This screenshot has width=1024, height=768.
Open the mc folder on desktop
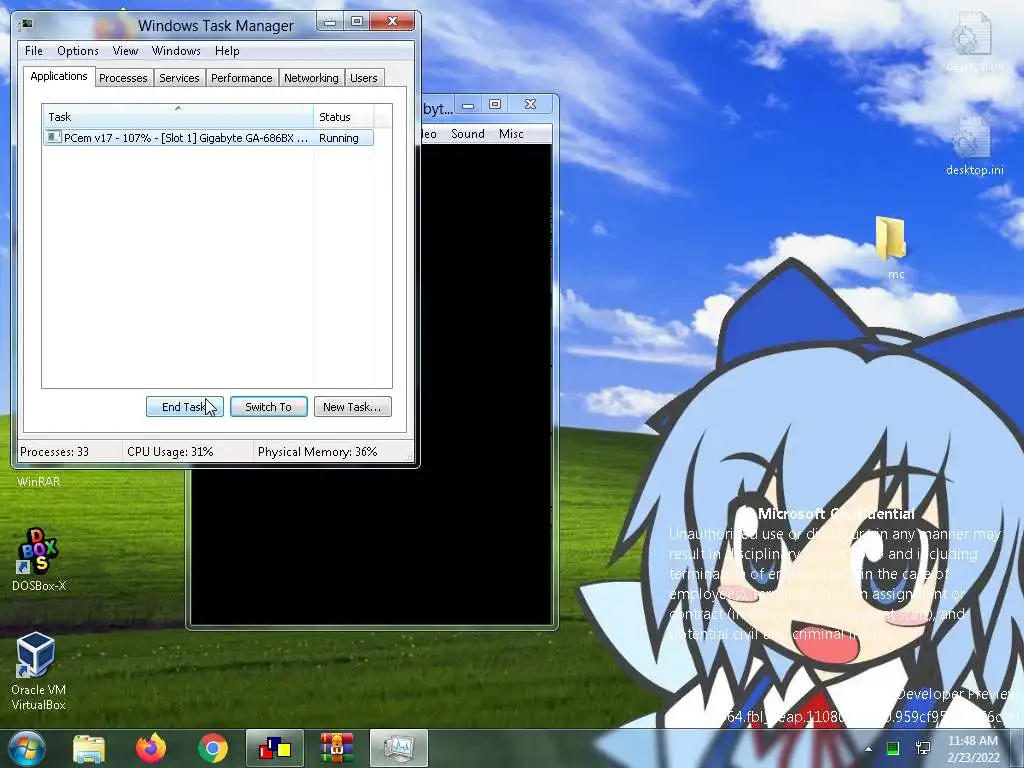click(892, 248)
